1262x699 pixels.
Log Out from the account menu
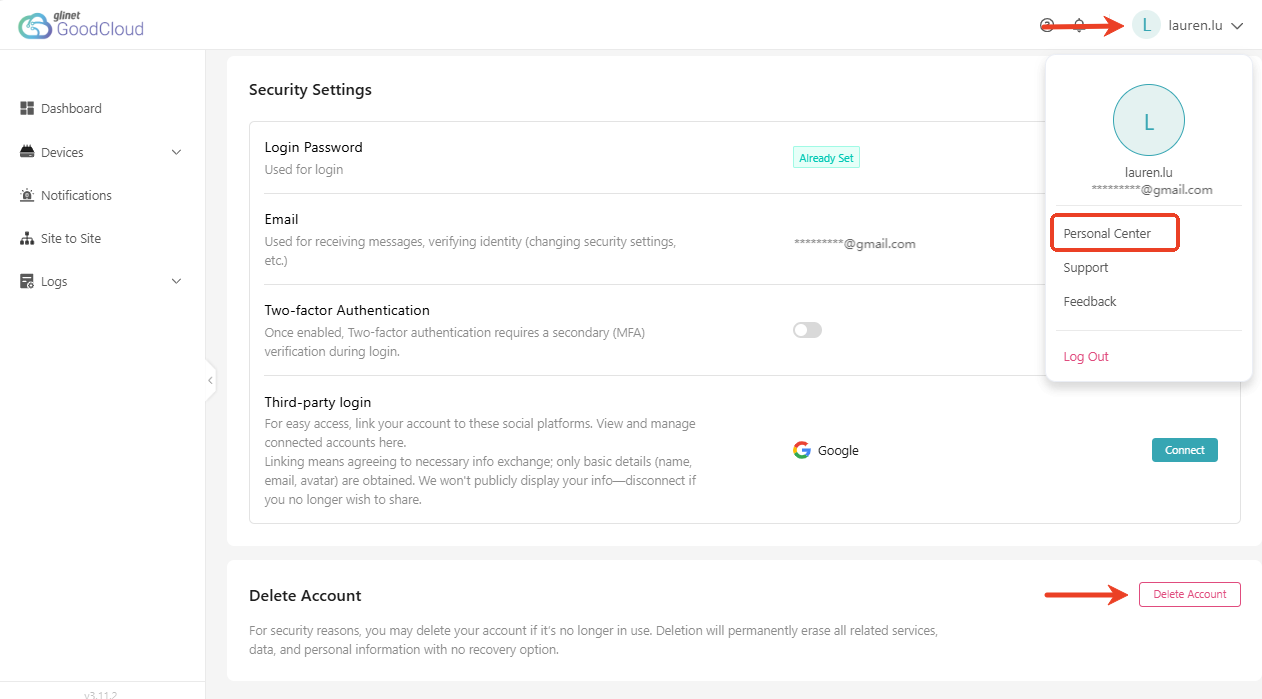[x=1086, y=356]
